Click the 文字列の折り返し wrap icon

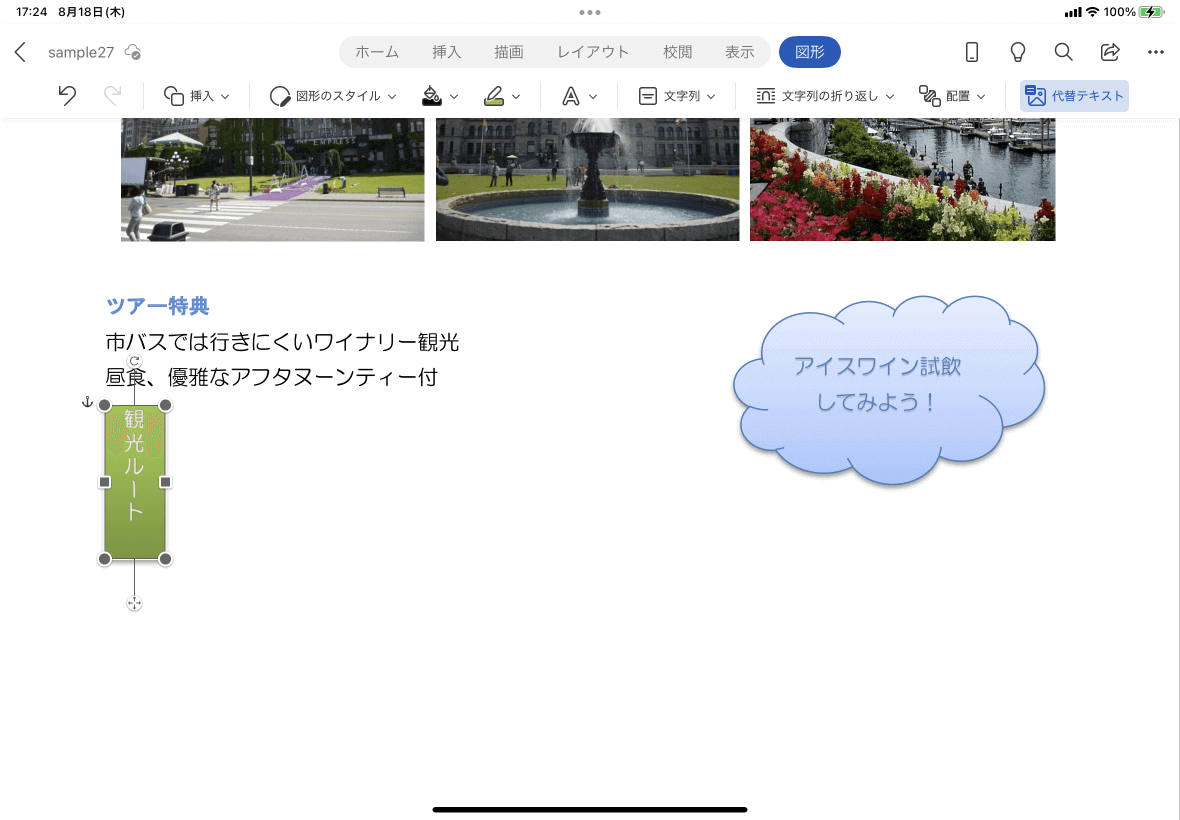765,96
